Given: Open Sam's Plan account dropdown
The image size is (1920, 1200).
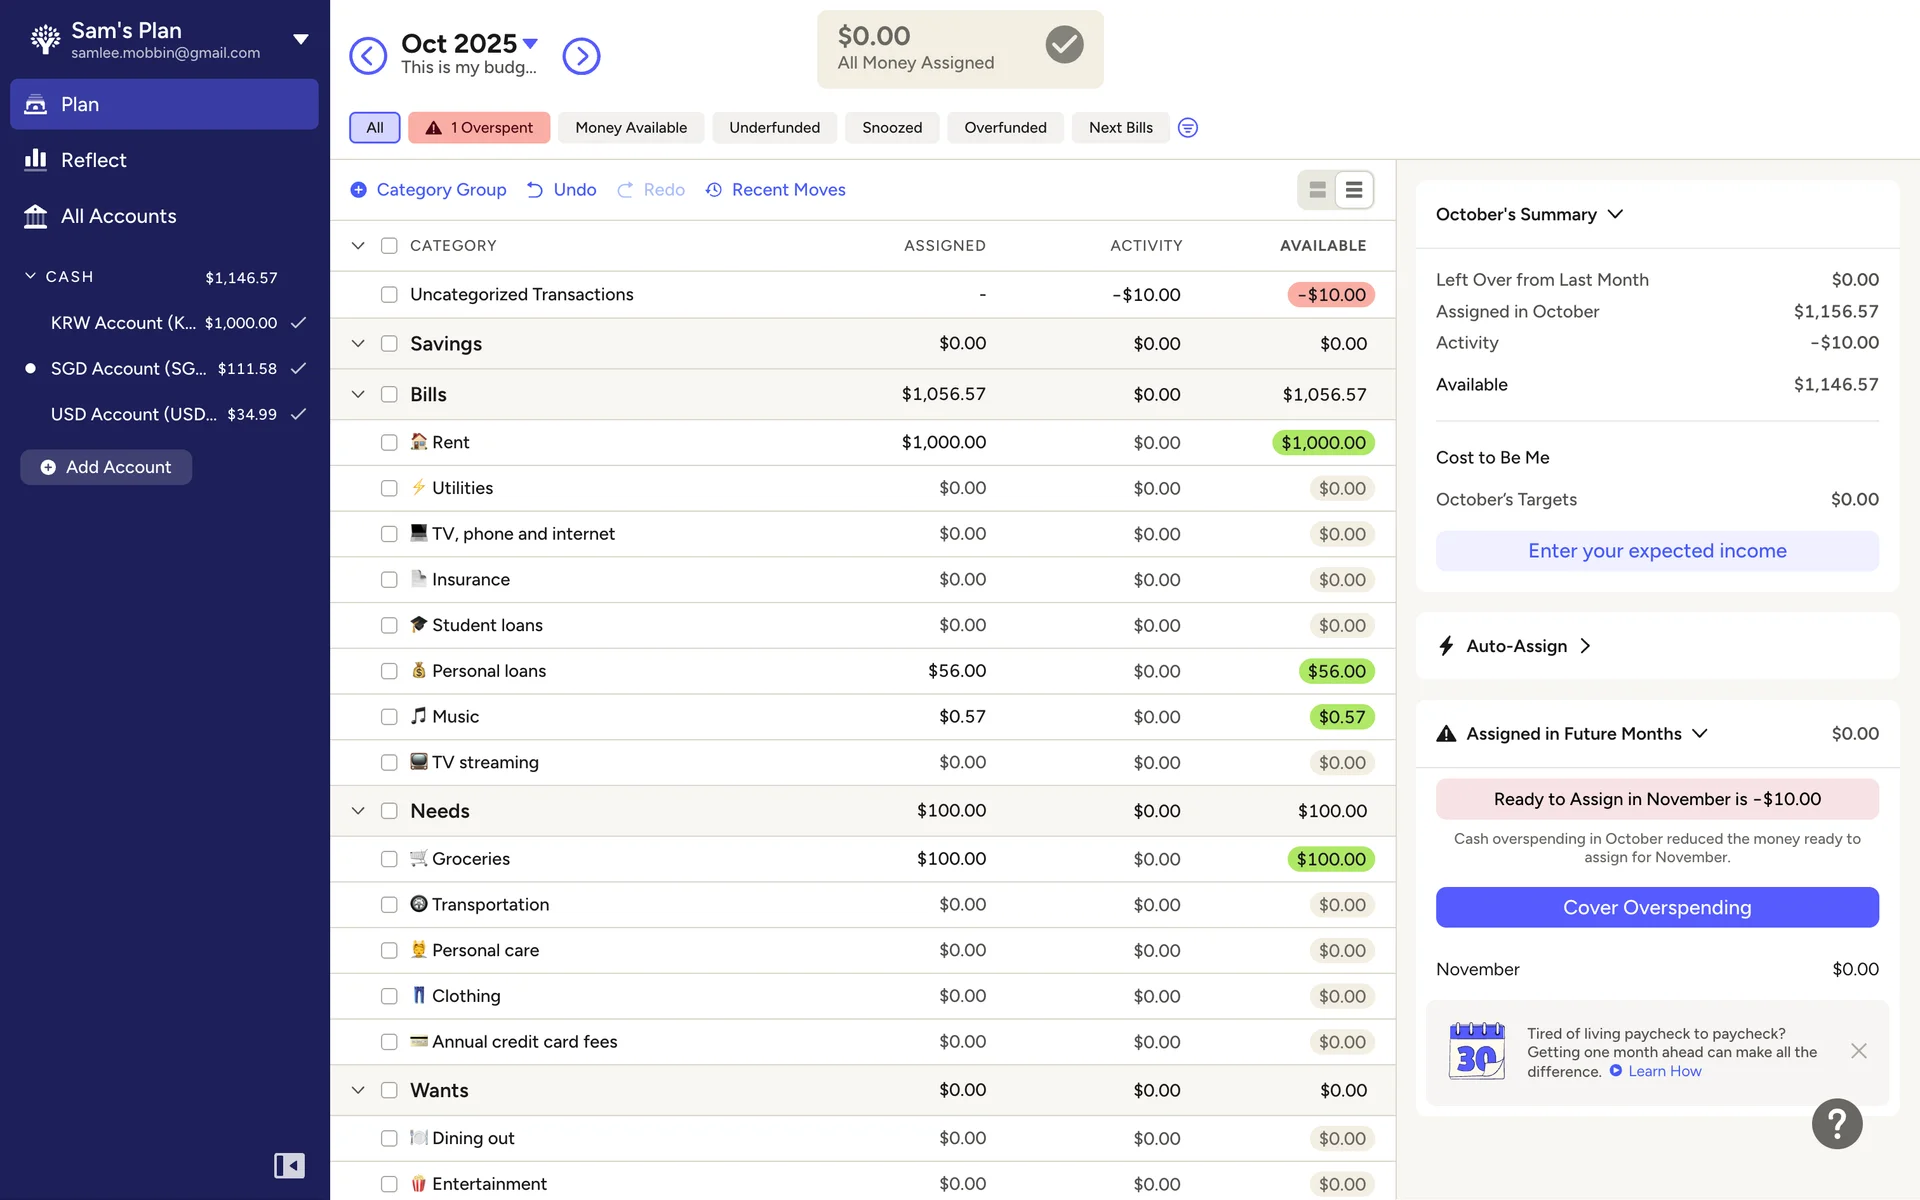Looking at the screenshot, I should tap(300, 39).
